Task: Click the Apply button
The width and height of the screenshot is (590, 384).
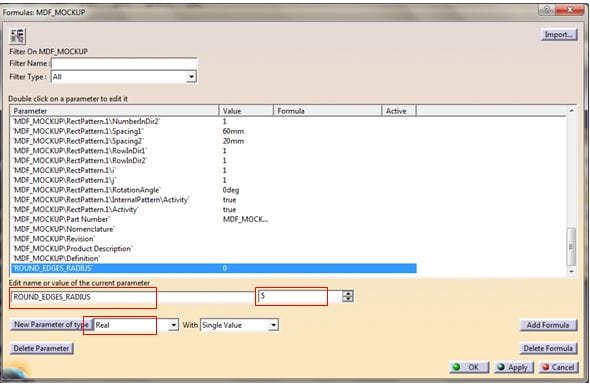Action: pyautogui.click(x=514, y=367)
